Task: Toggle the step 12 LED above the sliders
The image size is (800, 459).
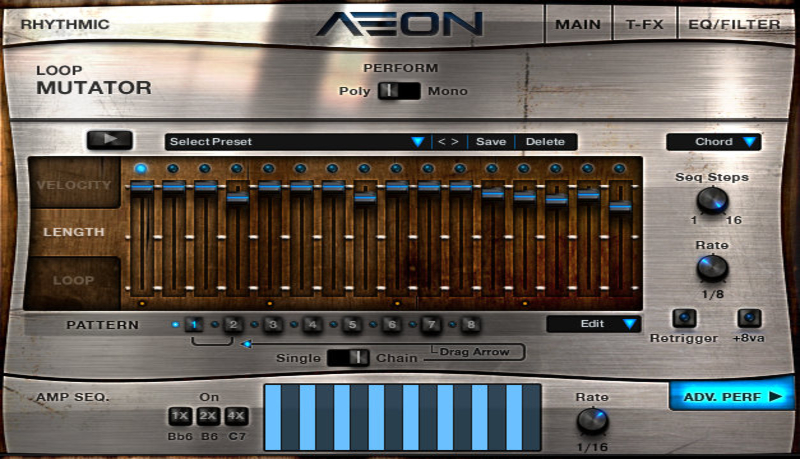Action: 492,168
